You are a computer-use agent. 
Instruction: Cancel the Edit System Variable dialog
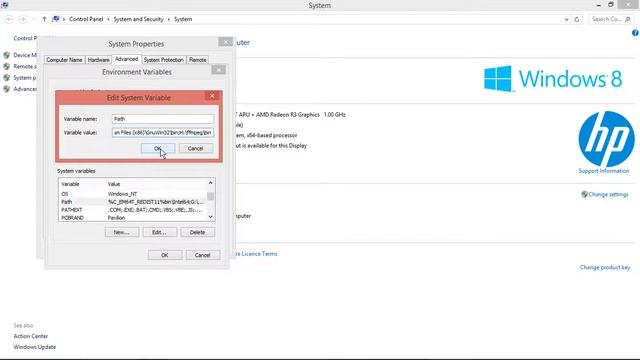pyautogui.click(x=196, y=149)
